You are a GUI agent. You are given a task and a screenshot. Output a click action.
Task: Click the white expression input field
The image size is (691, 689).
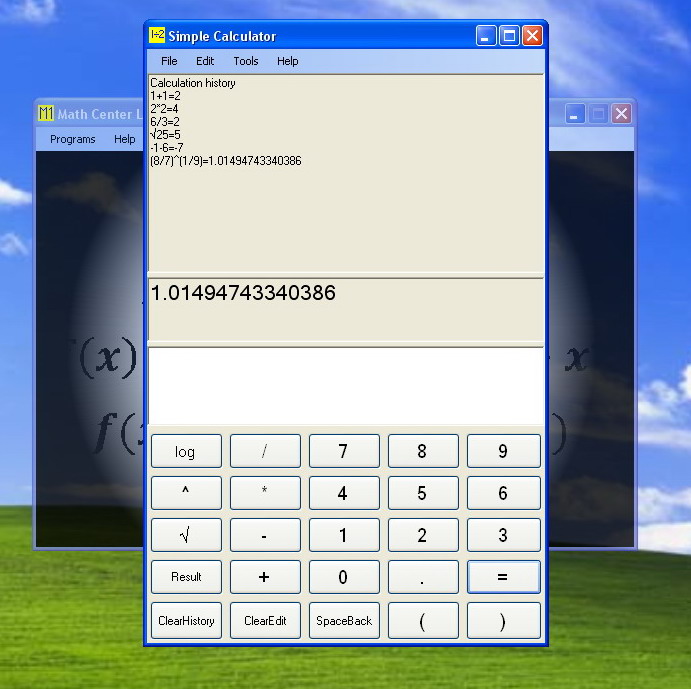click(346, 386)
